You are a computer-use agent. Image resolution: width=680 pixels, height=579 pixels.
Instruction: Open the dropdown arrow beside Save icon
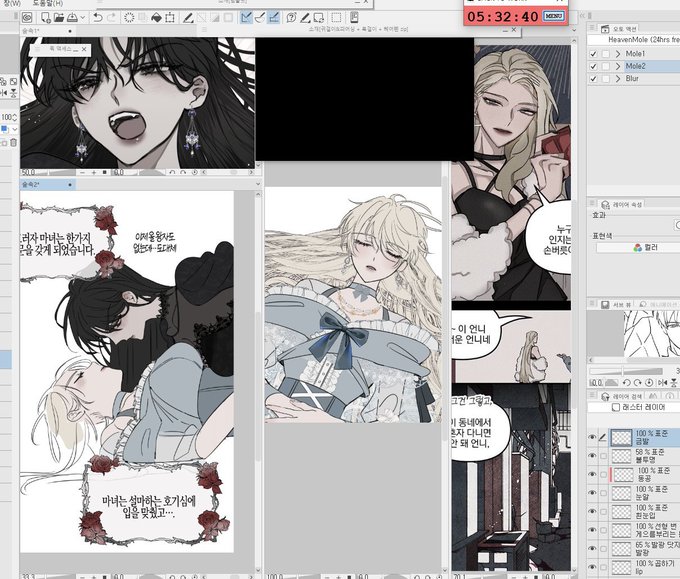[83, 18]
